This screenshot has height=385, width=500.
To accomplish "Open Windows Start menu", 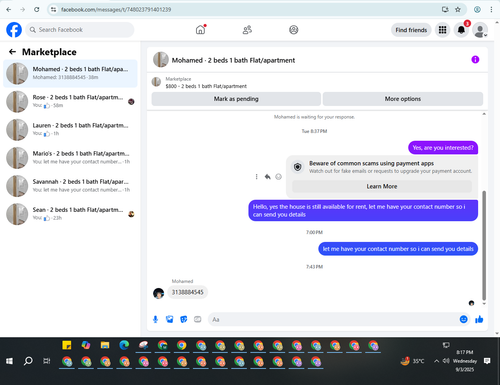I will coord(9,361).
